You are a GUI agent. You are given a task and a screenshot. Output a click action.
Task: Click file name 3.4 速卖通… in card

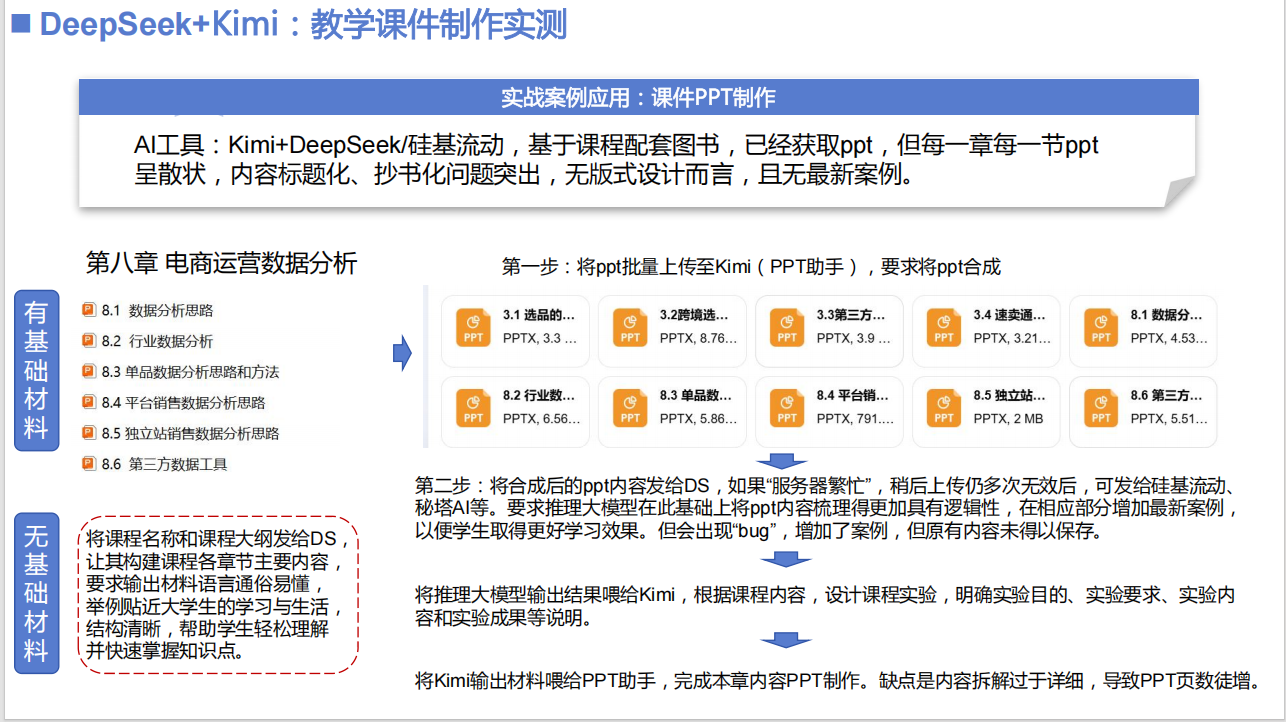[x=1011, y=315]
